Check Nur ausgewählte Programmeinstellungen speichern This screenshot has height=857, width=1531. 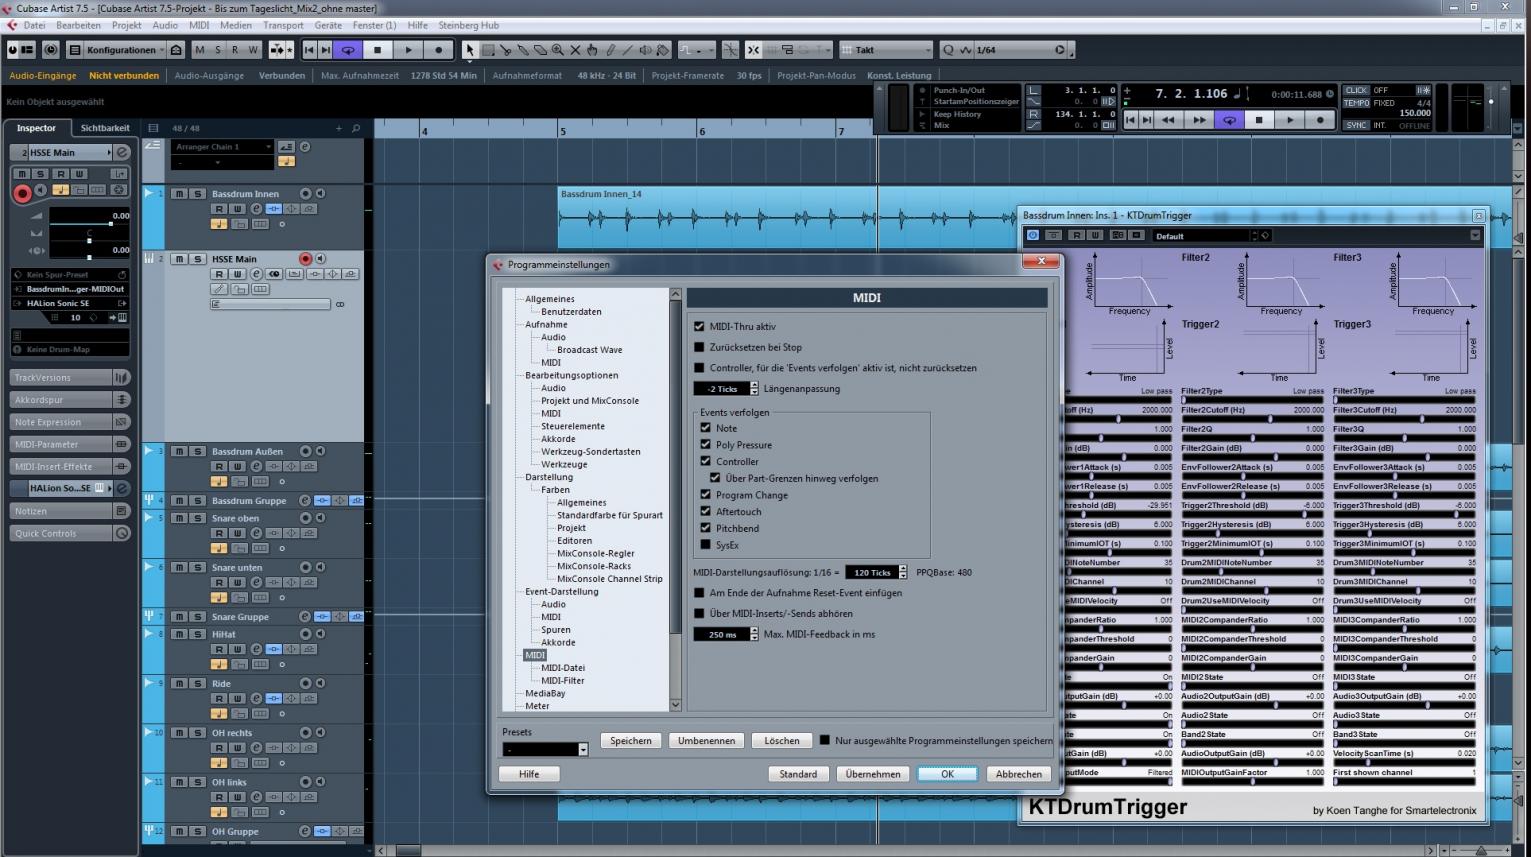tap(825, 740)
